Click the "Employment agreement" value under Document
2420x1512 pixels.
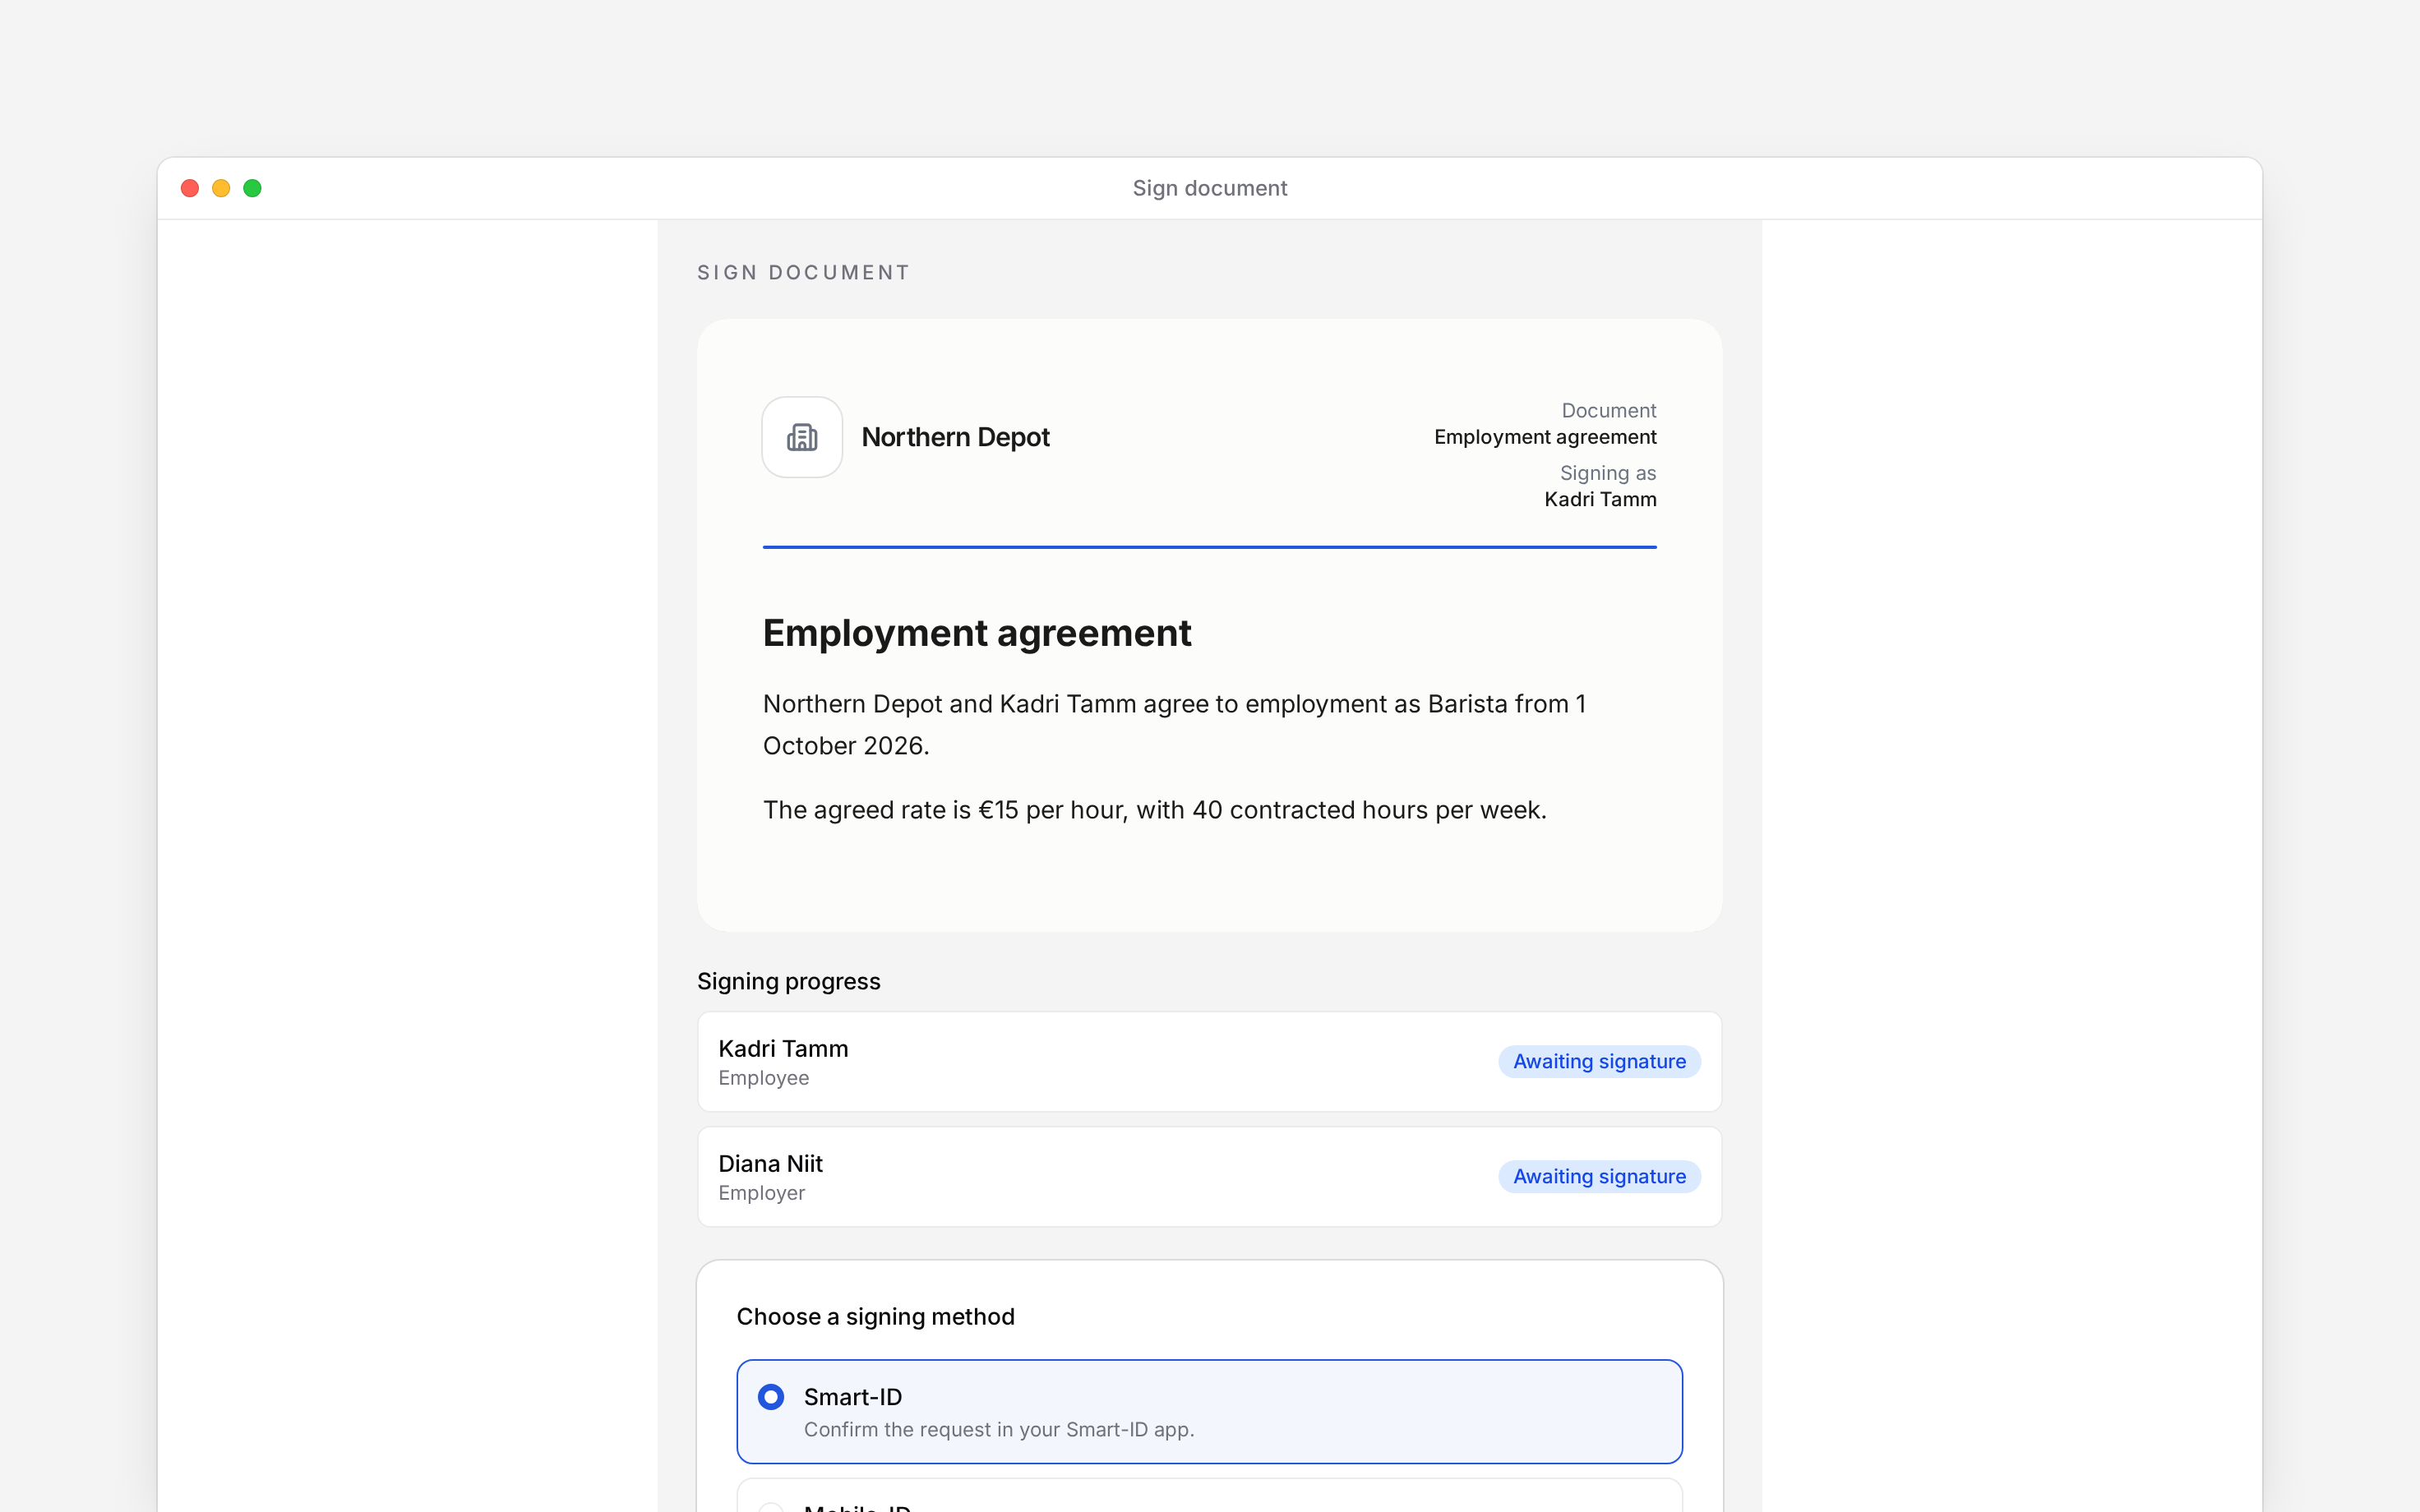(1545, 437)
